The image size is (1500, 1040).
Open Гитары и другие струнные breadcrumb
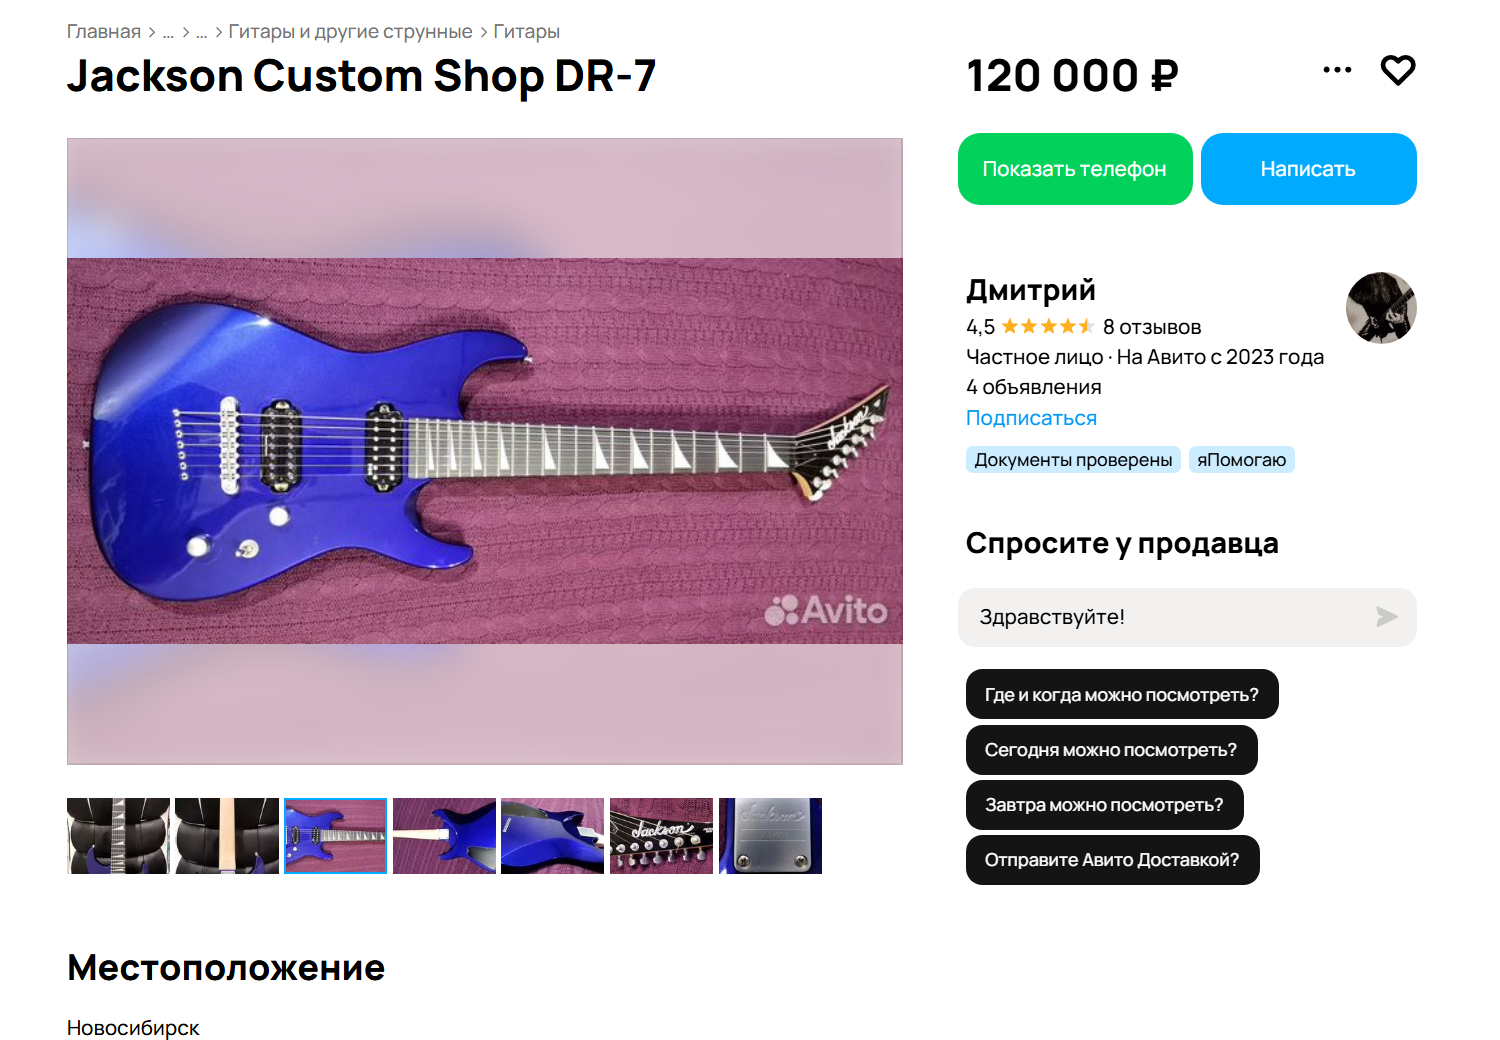350,32
